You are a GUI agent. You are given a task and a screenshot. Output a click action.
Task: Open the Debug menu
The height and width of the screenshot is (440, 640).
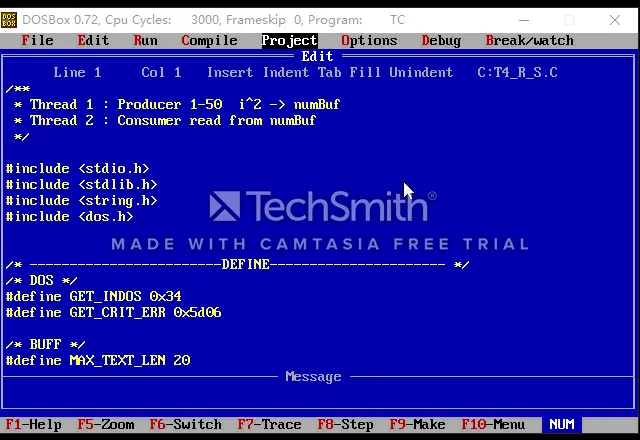coord(441,40)
